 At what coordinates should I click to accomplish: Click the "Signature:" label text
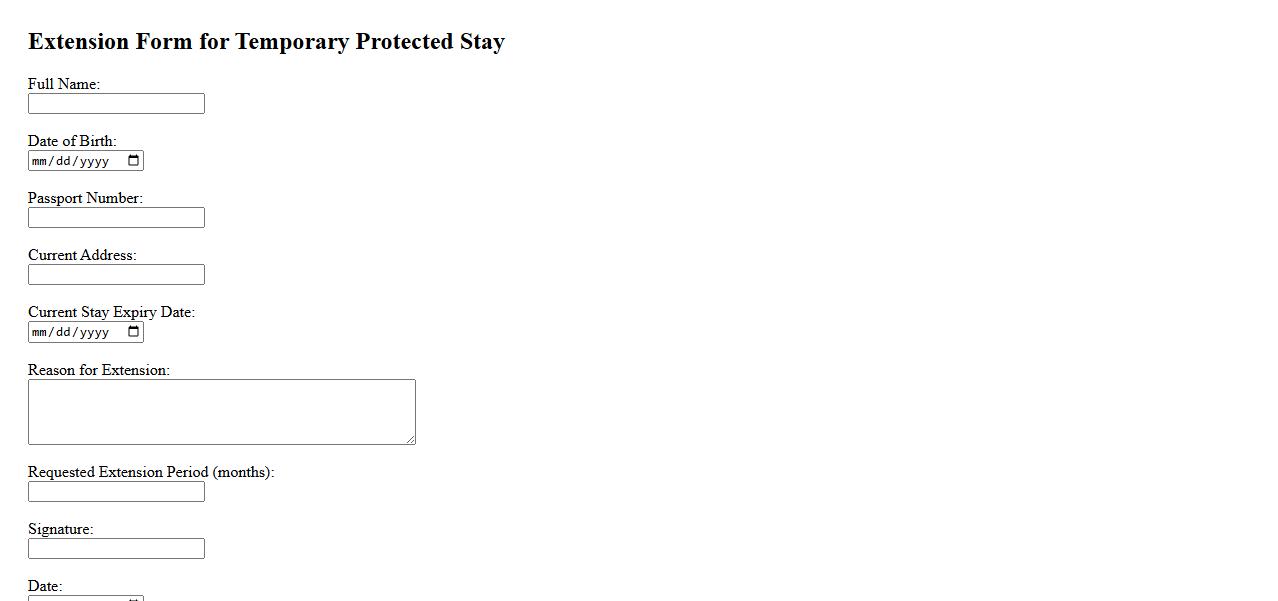pyautogui.click(x=60, y=529)
